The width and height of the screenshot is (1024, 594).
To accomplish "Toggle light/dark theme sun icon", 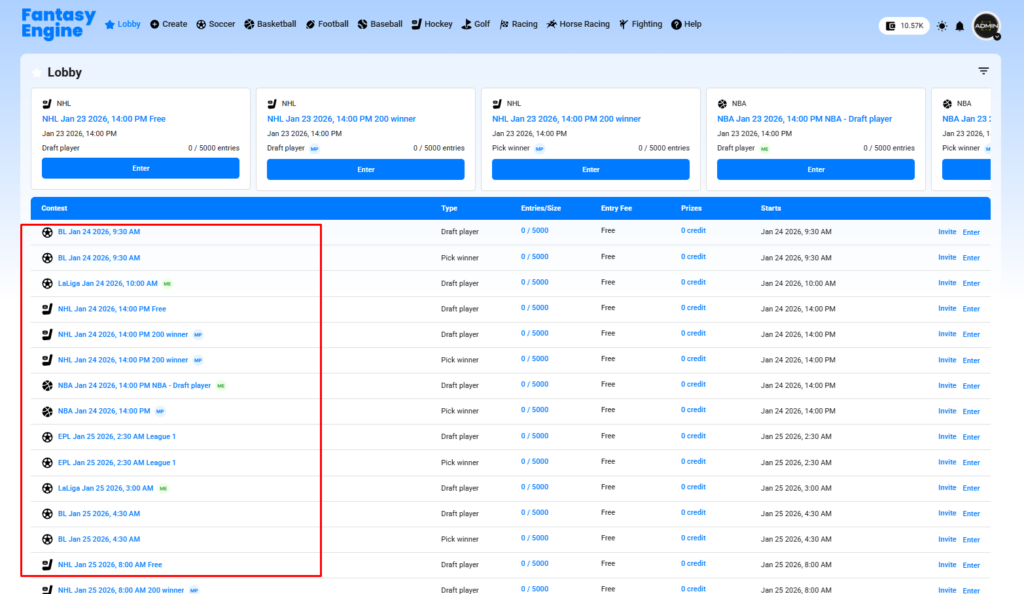I will pos(941,25).
